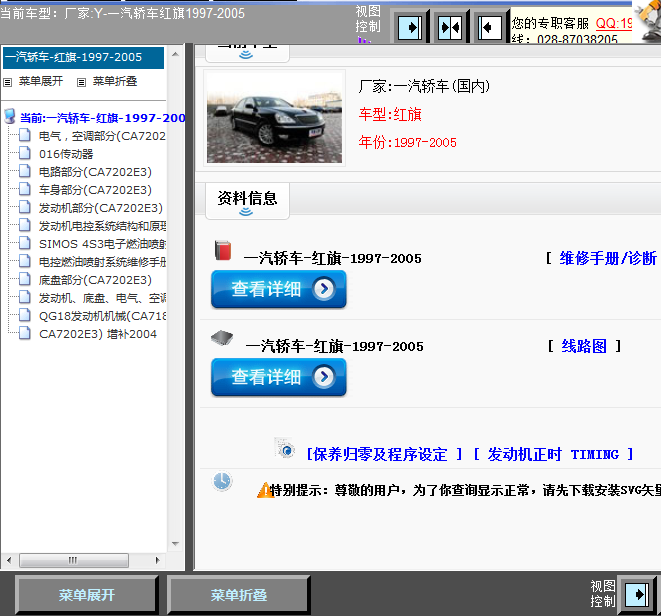Click the document icon for 电路部分(CA7202E3)
661x616 pixels.
(25, 171)
